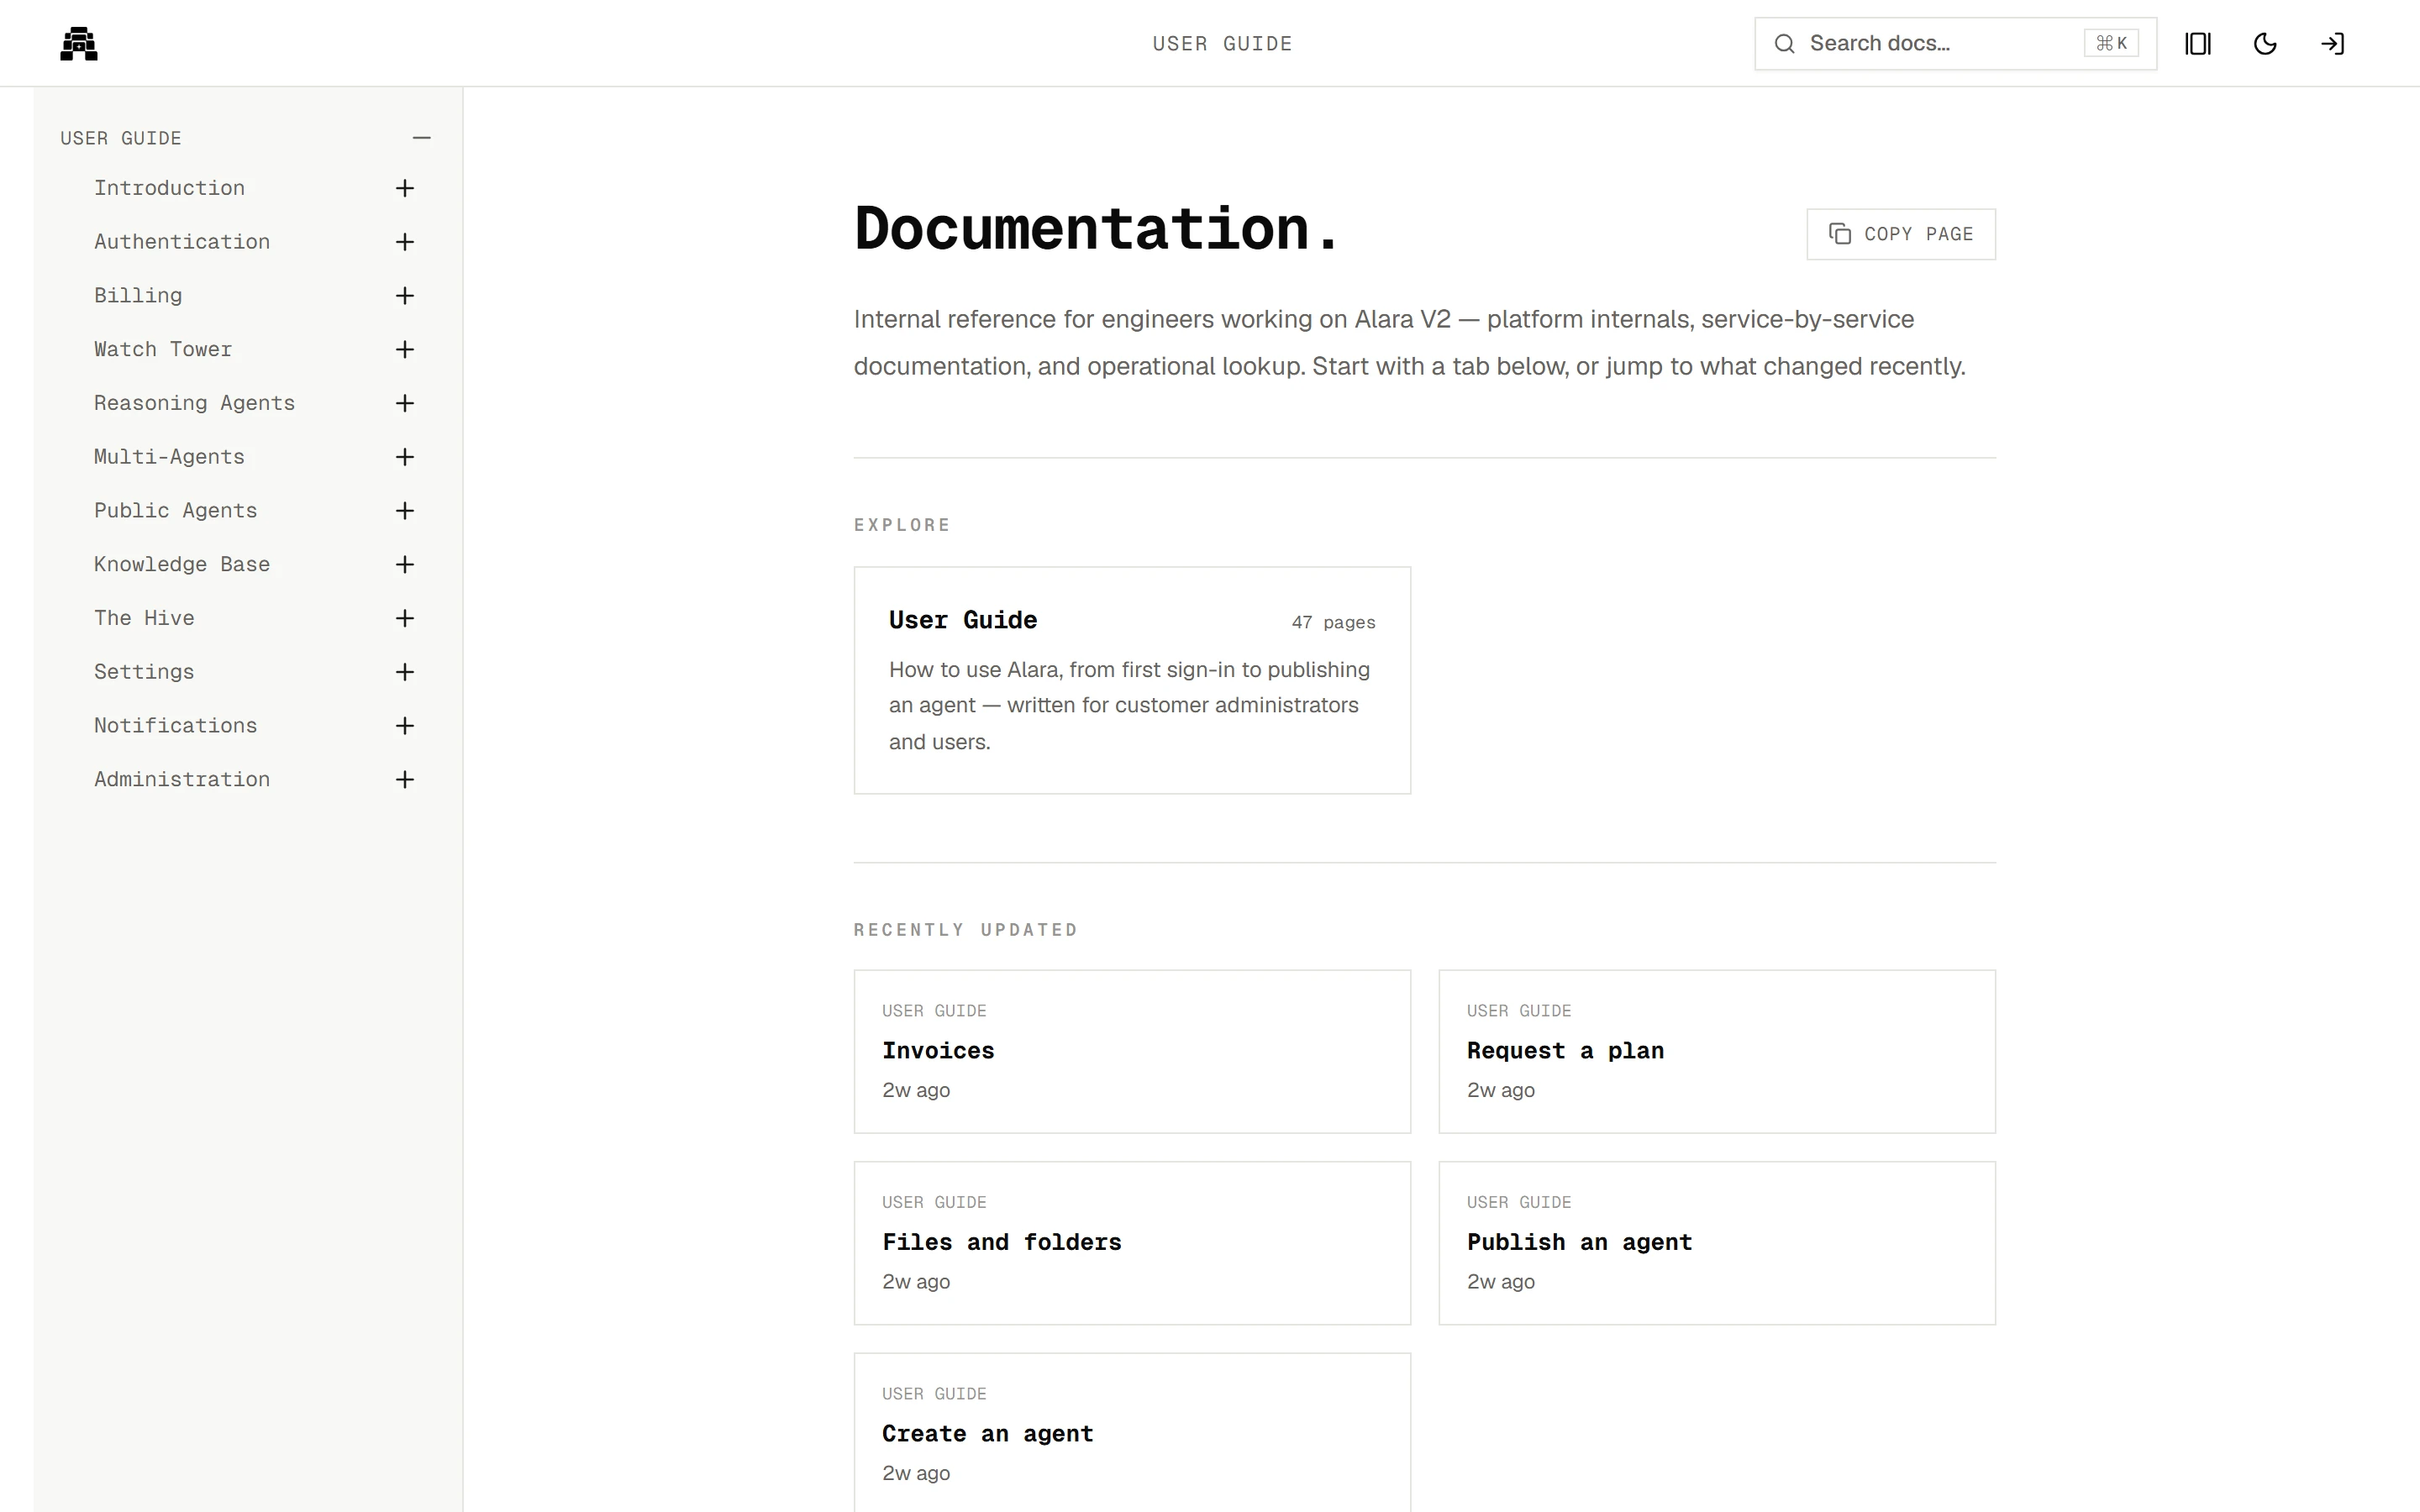Open the Request a plan card
The width and height of the screenshot is (2420, 1512).
click(1717, 1051)
